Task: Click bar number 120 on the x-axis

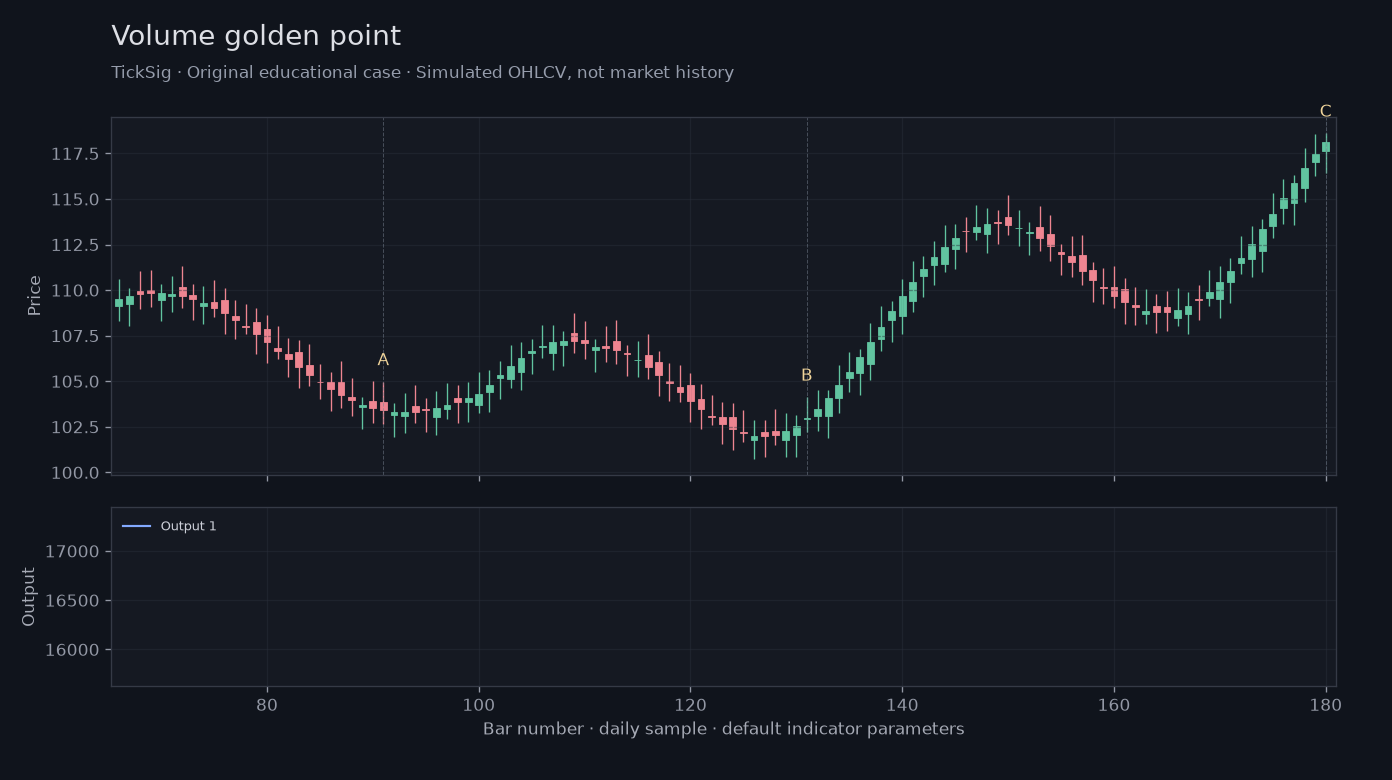Action: pos(690,704)
